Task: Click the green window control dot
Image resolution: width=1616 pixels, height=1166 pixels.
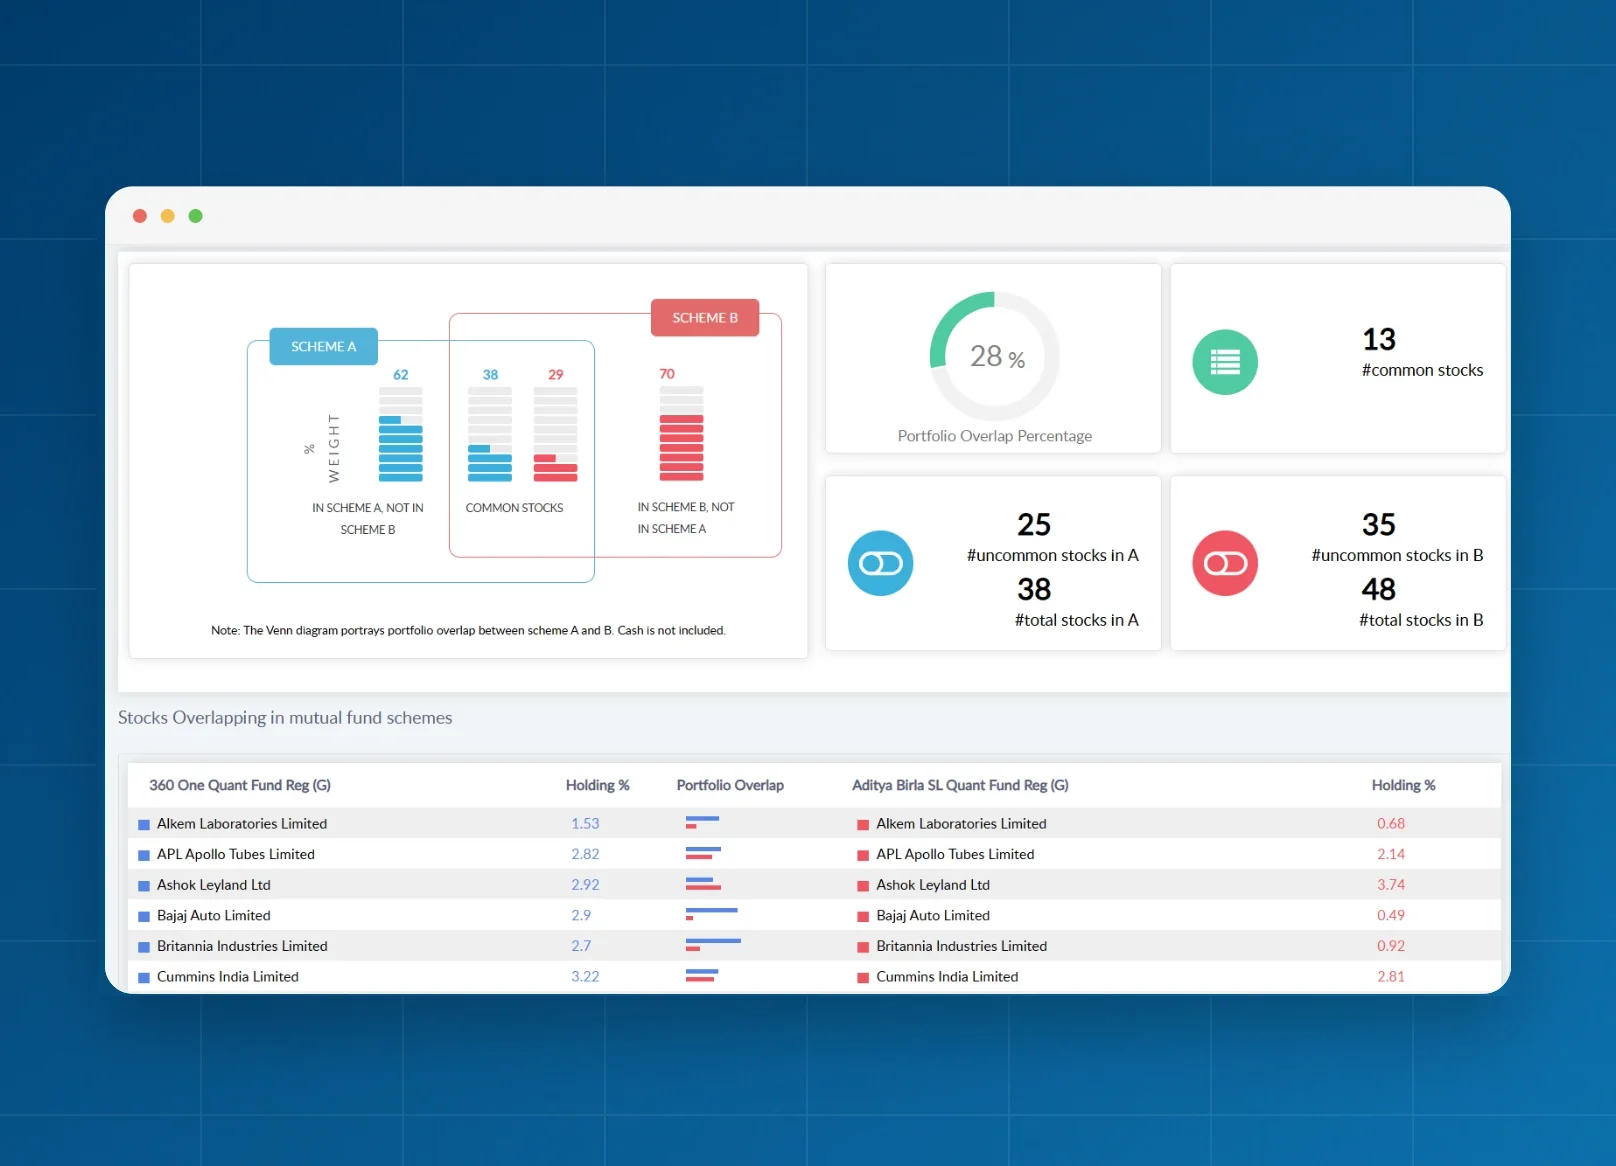Action: click(x=196, y=216)
